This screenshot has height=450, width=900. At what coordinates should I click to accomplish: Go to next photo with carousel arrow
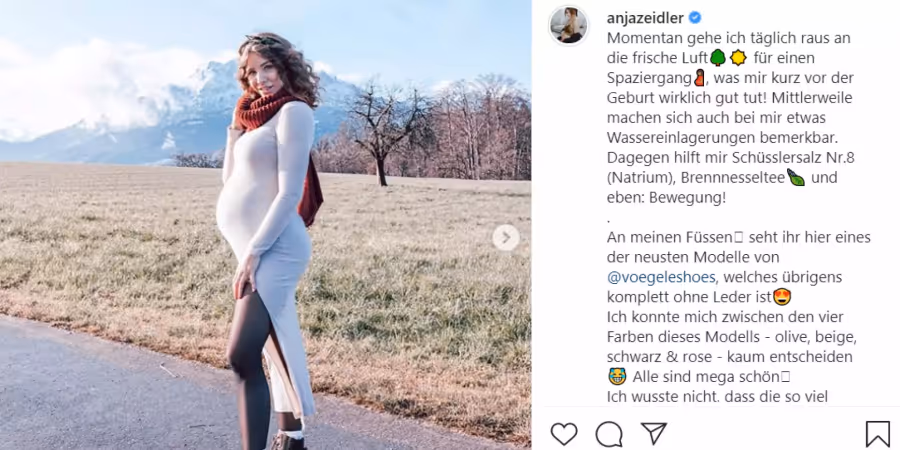tap(506, 238)
